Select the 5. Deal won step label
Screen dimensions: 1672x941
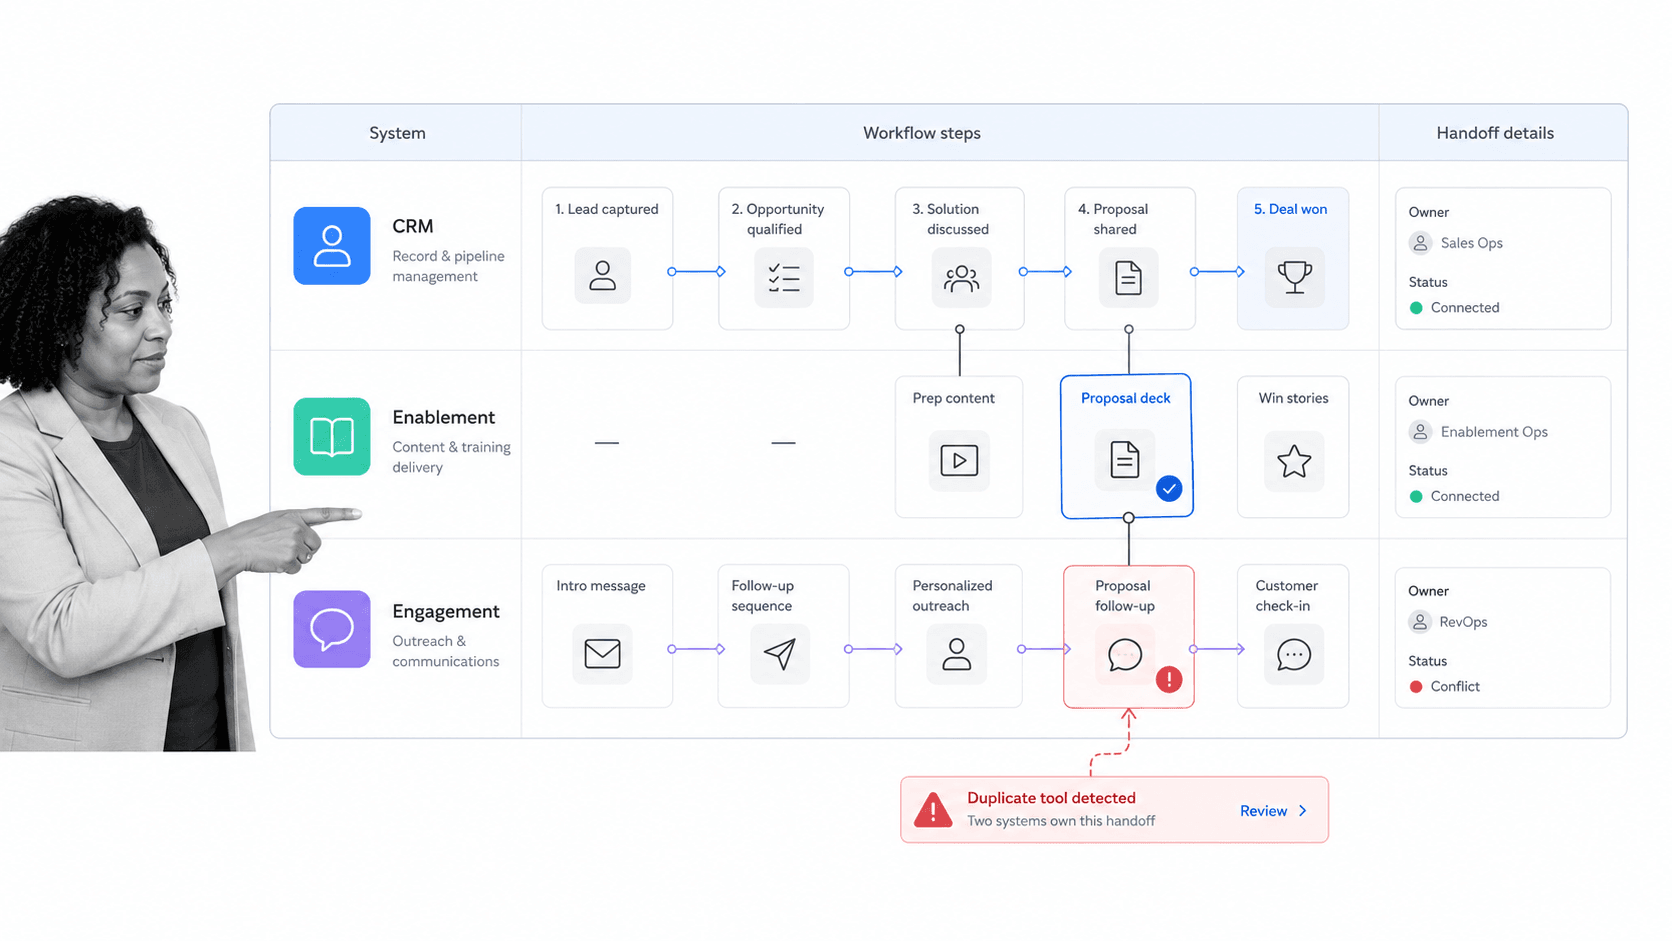[1291, 209]
